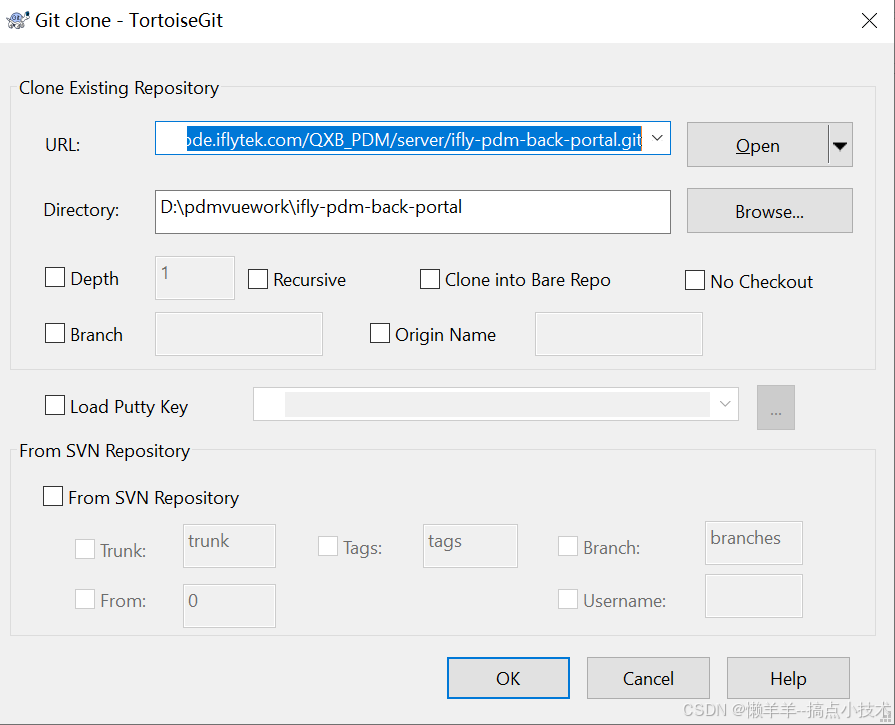
Task: Enable the Recursive checkbox
Action: pos(257,279)
